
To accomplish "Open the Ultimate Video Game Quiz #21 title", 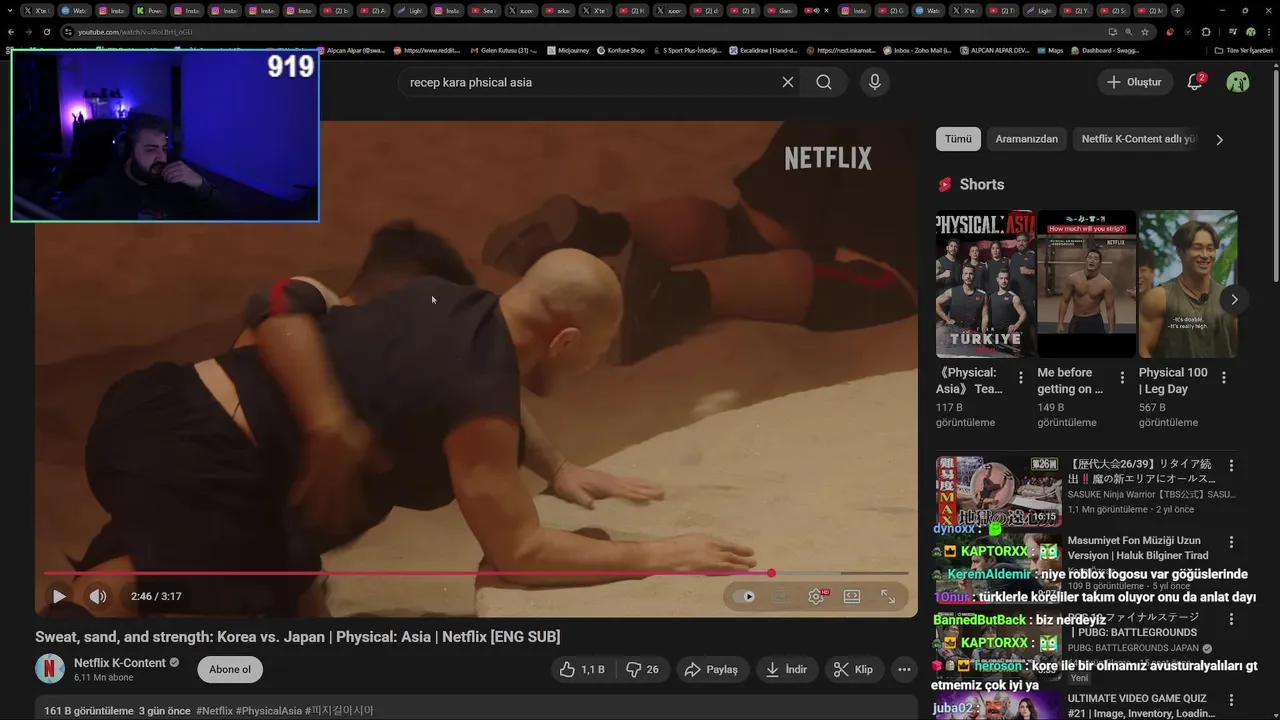I will click(1141, 706).
